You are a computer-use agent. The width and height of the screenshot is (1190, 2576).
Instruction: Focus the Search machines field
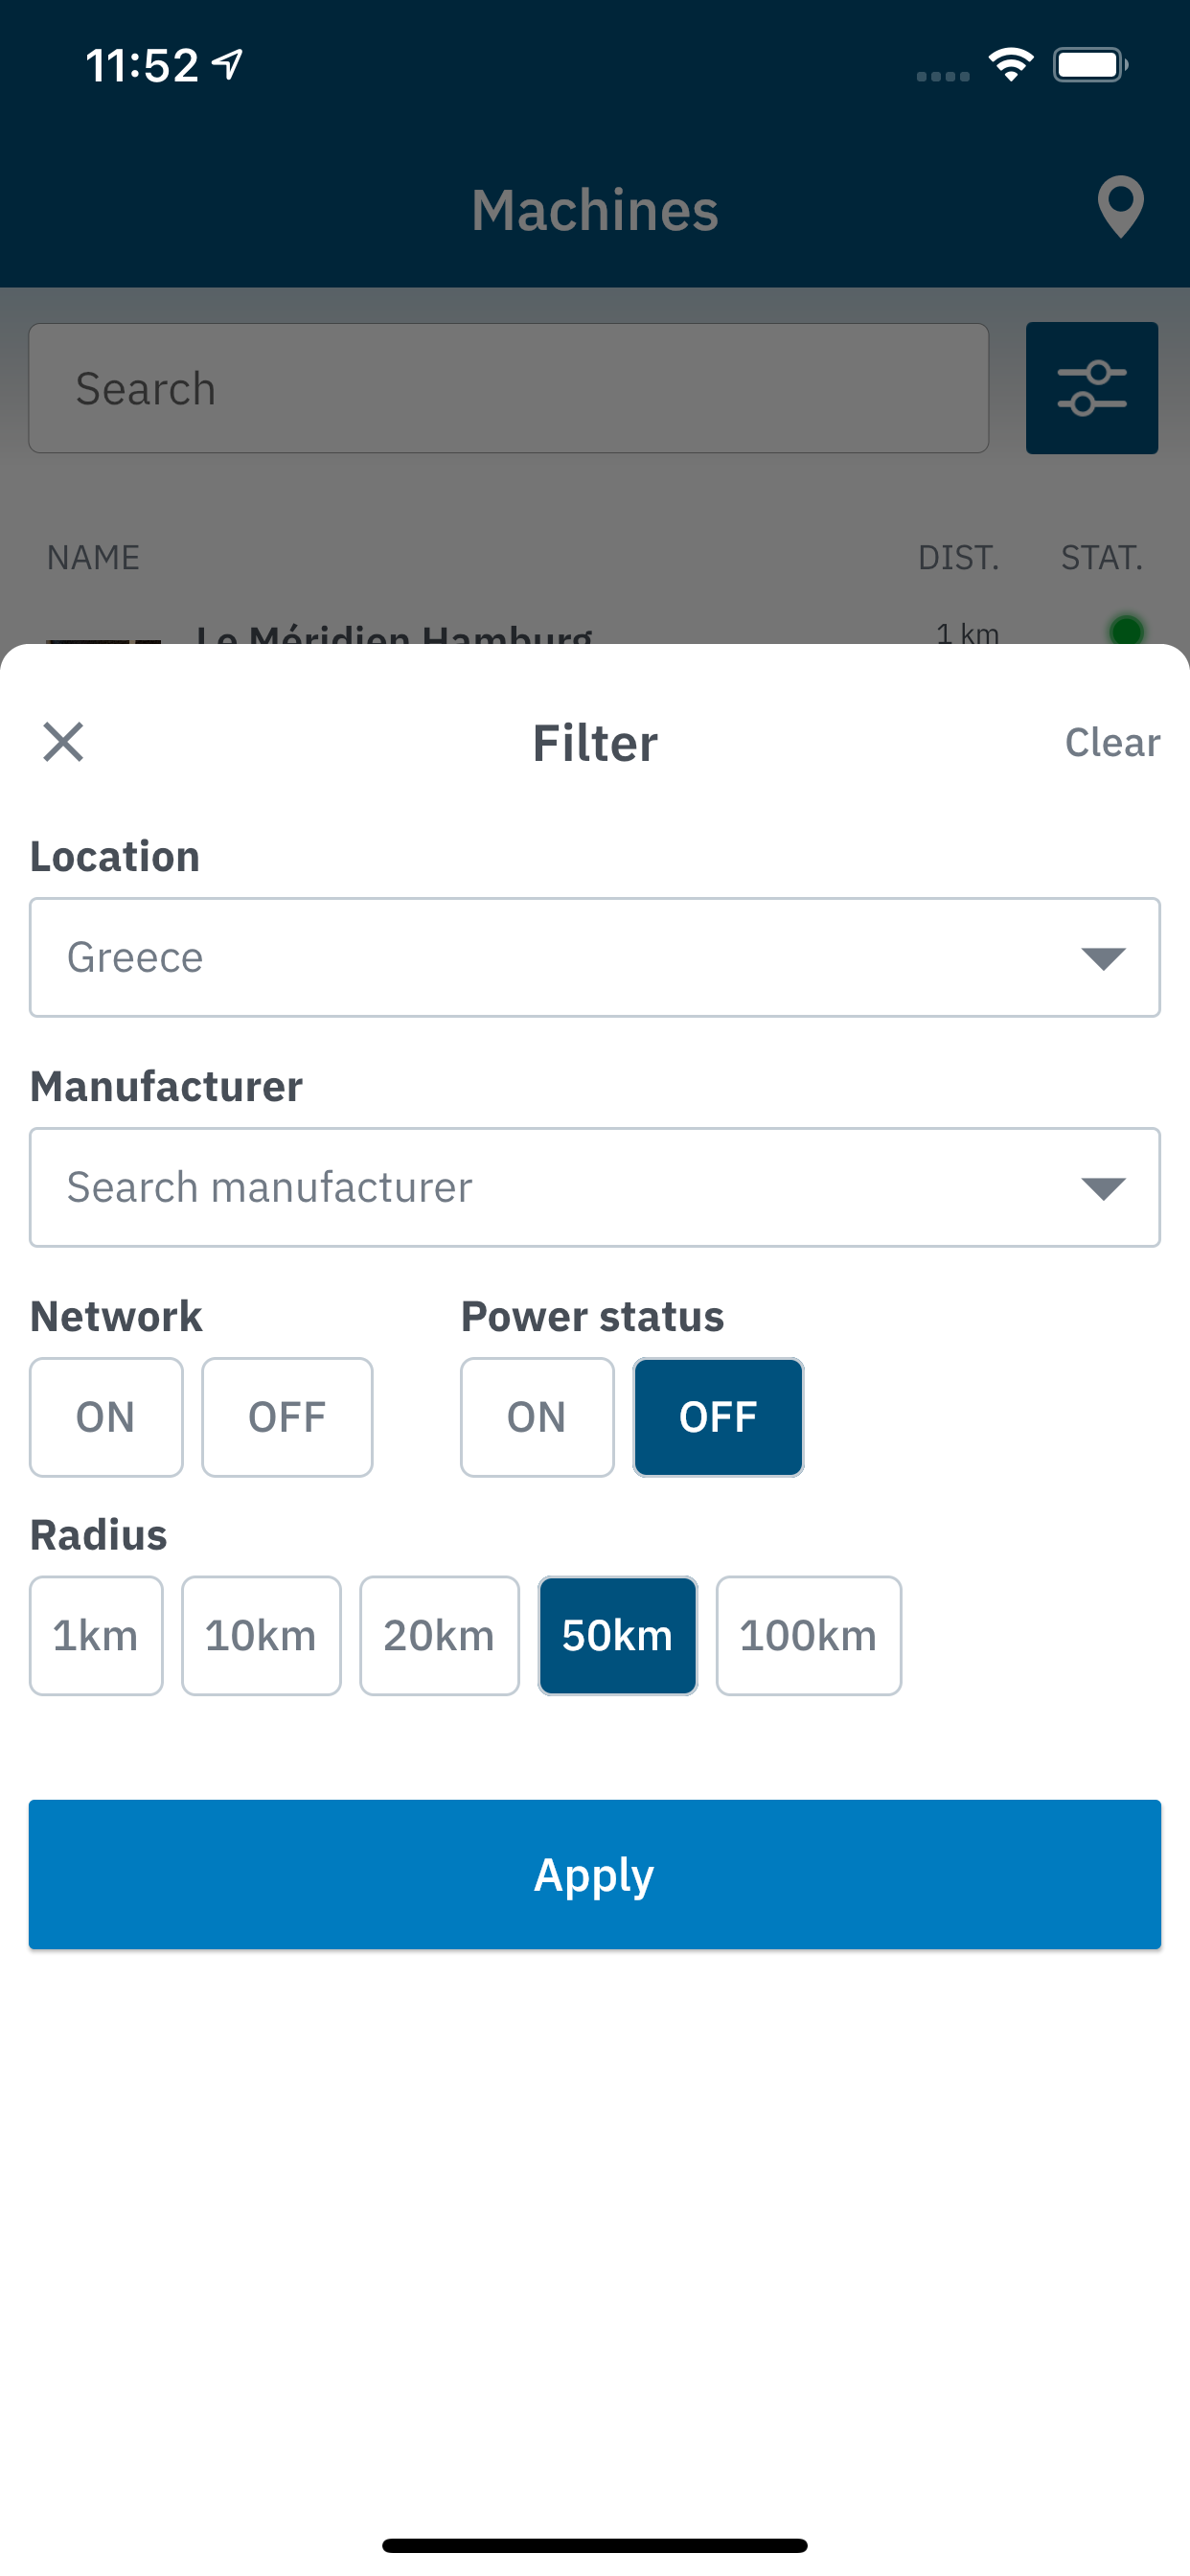[x=508, y=388]
